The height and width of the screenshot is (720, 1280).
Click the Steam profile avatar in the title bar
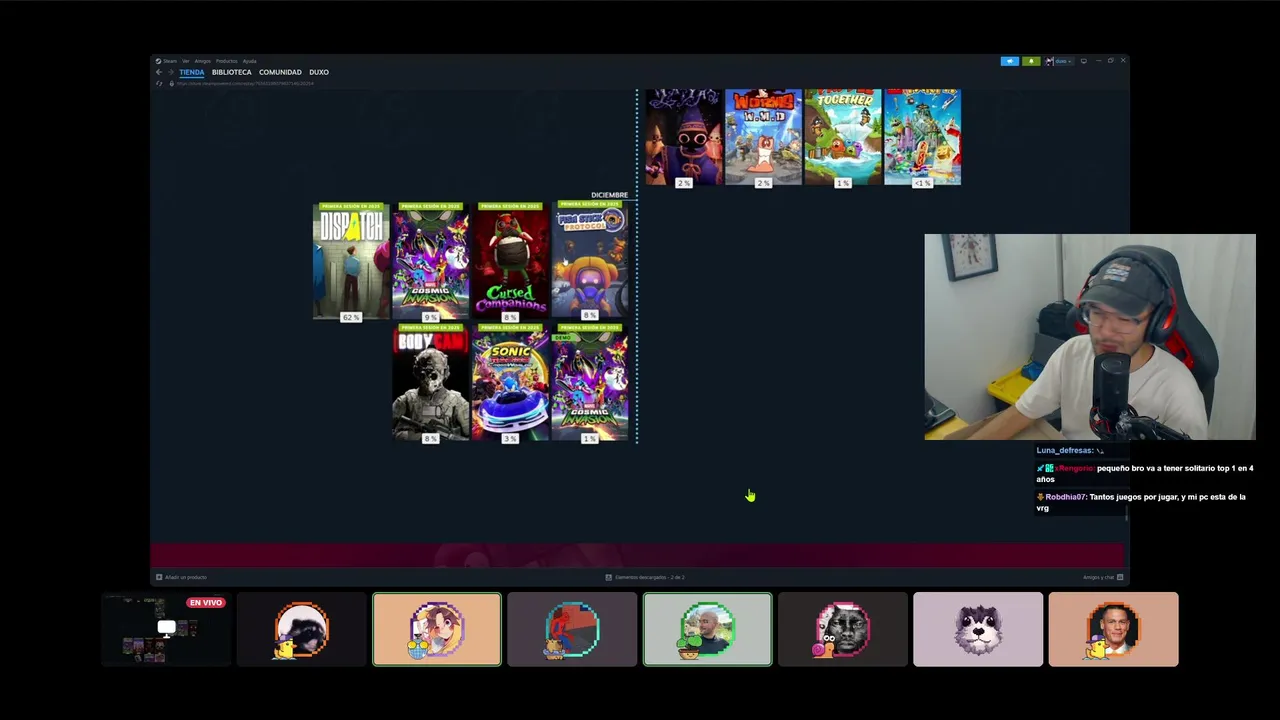(1049, 61)
